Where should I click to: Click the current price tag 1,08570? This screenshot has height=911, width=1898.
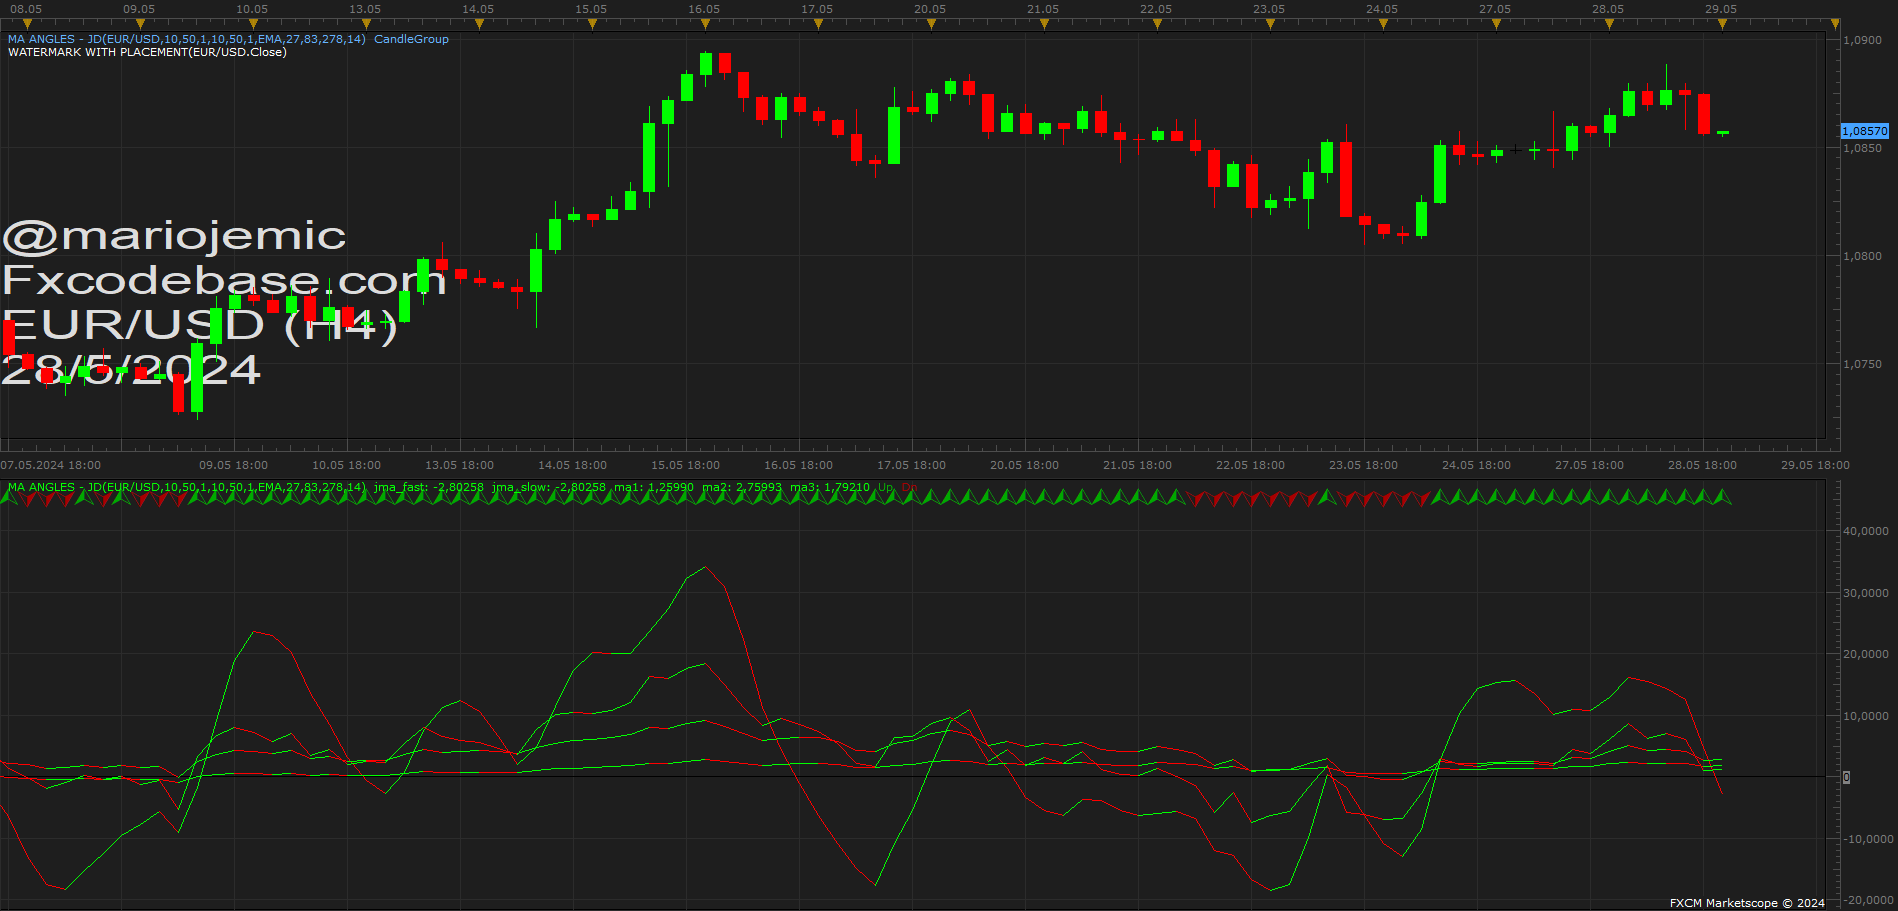[x=1865, y=131]
